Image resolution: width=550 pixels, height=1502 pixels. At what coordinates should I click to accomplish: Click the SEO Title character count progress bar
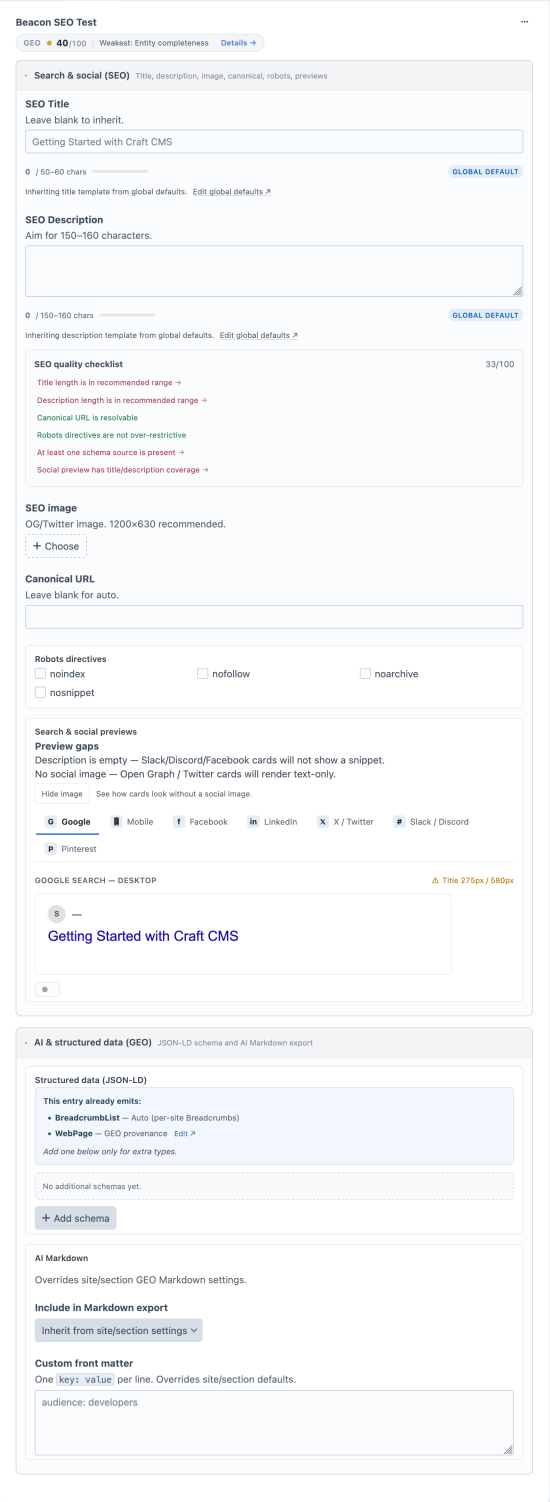pos(120,172)
